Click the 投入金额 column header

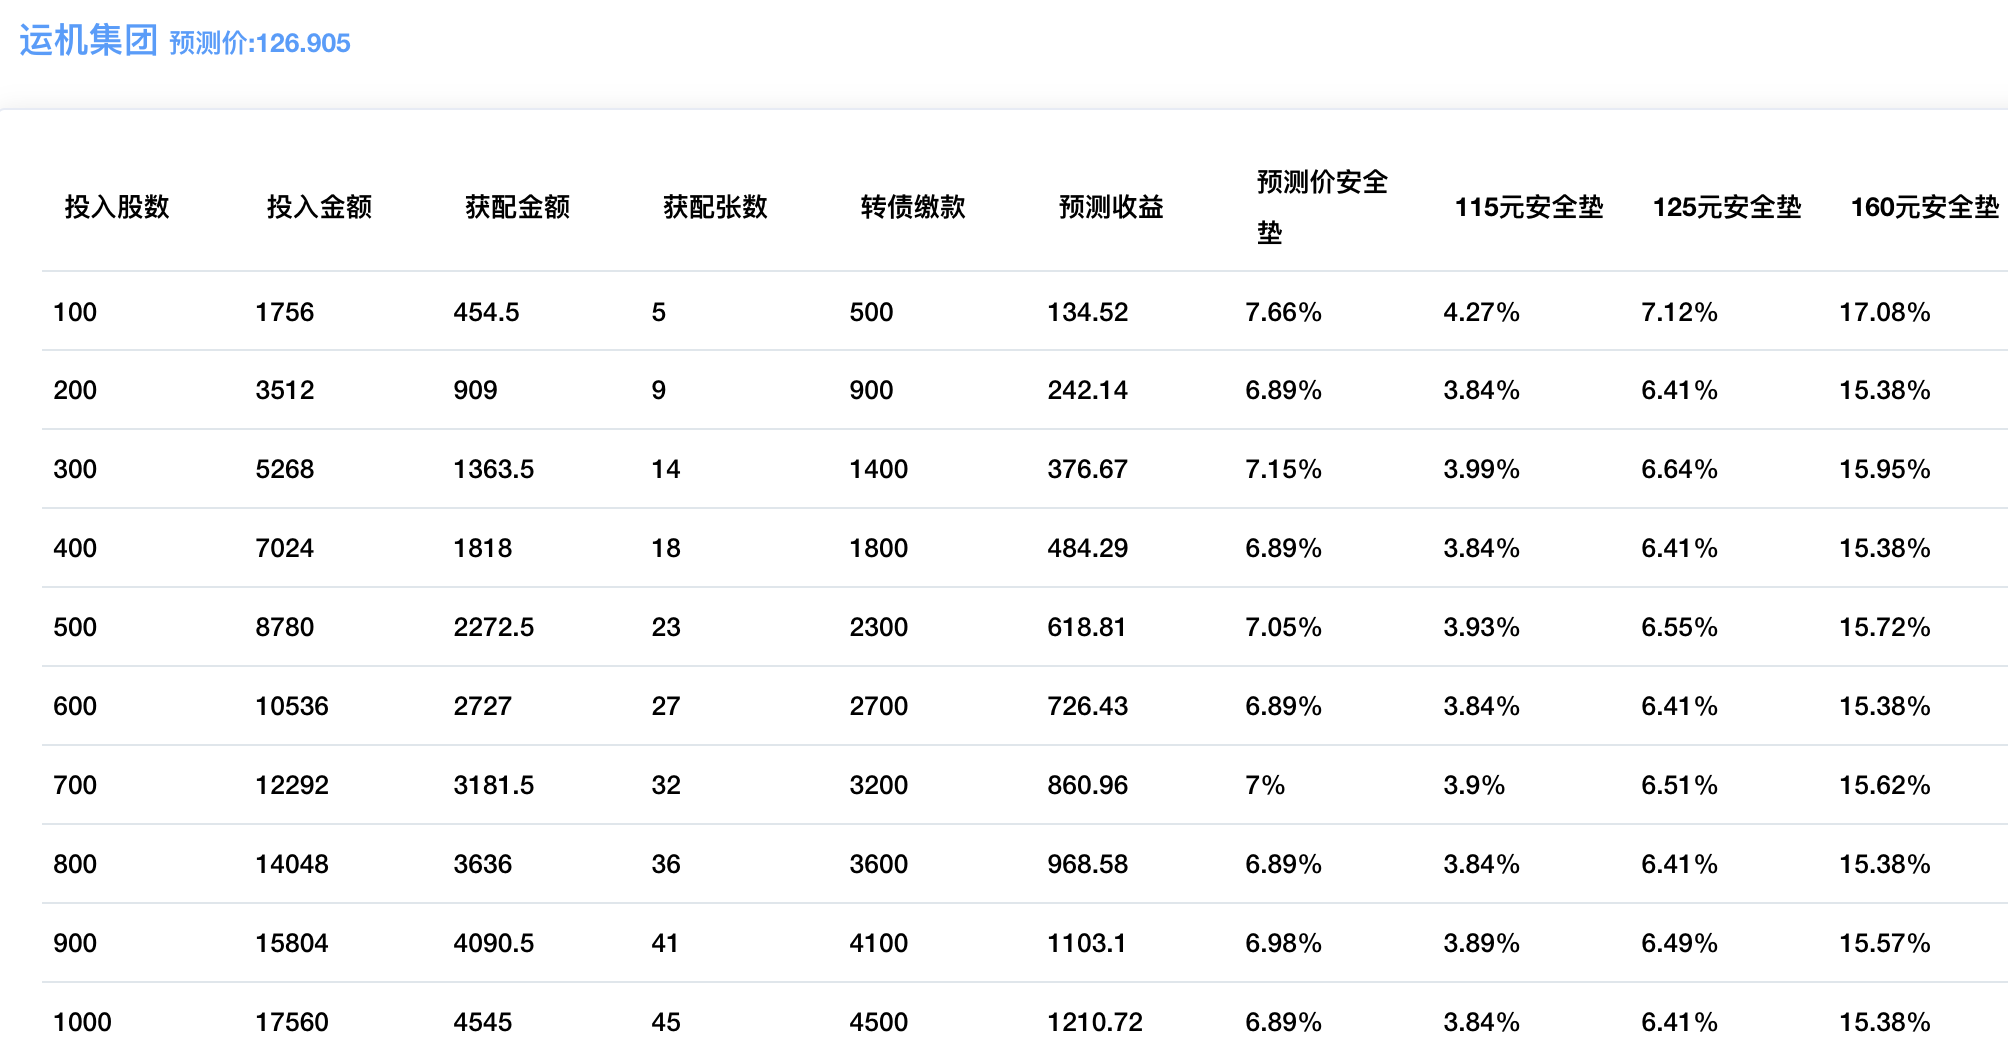click(x=319, y=207)
